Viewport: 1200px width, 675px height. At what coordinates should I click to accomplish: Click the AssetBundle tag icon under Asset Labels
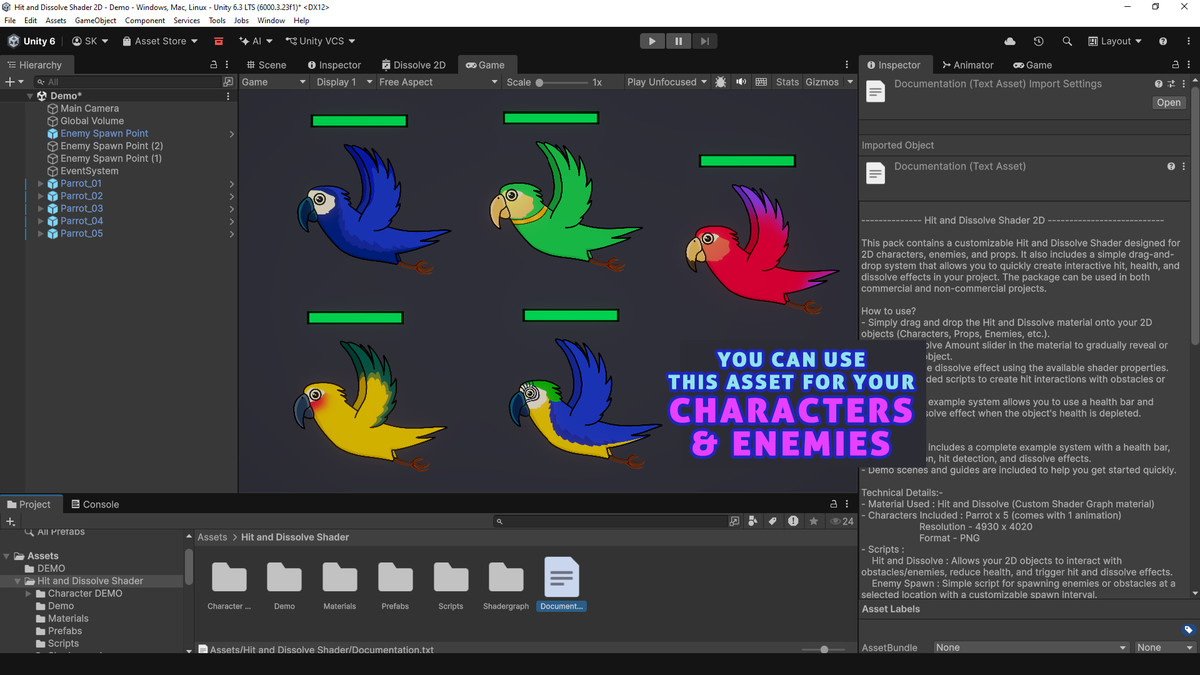point(1188,630)
